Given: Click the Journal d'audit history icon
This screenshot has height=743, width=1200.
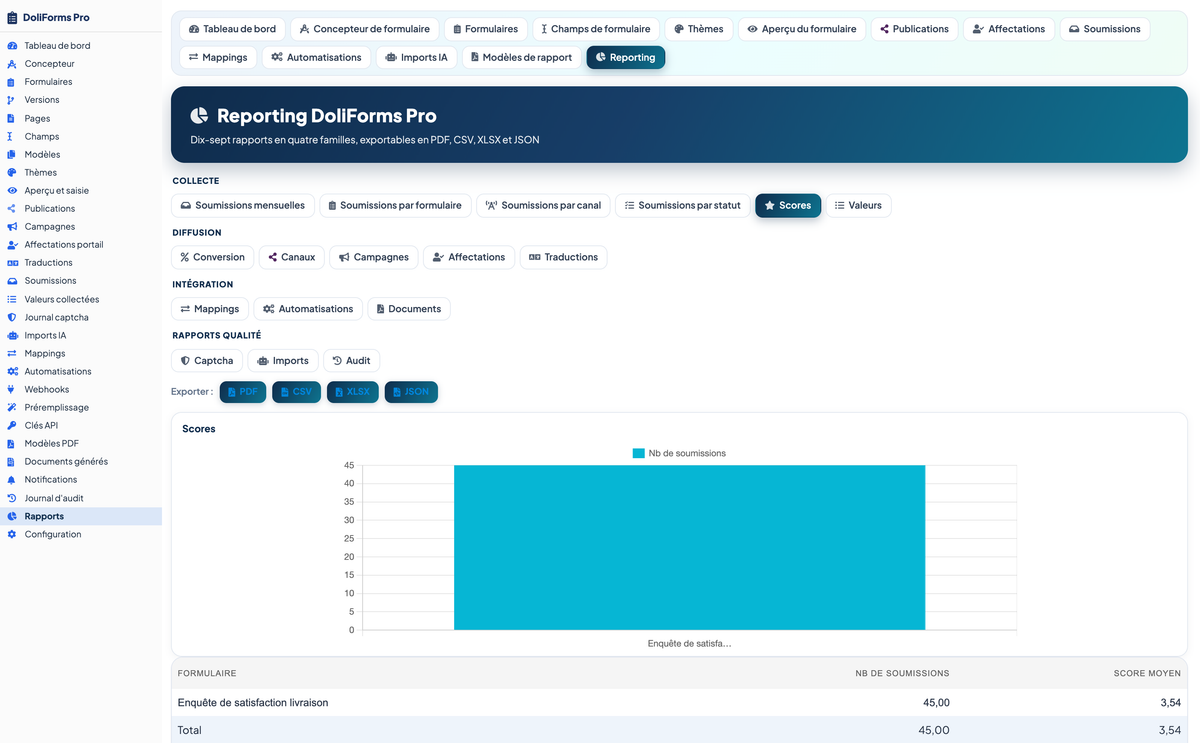Looking at the screenshot, I should point(12,498).
